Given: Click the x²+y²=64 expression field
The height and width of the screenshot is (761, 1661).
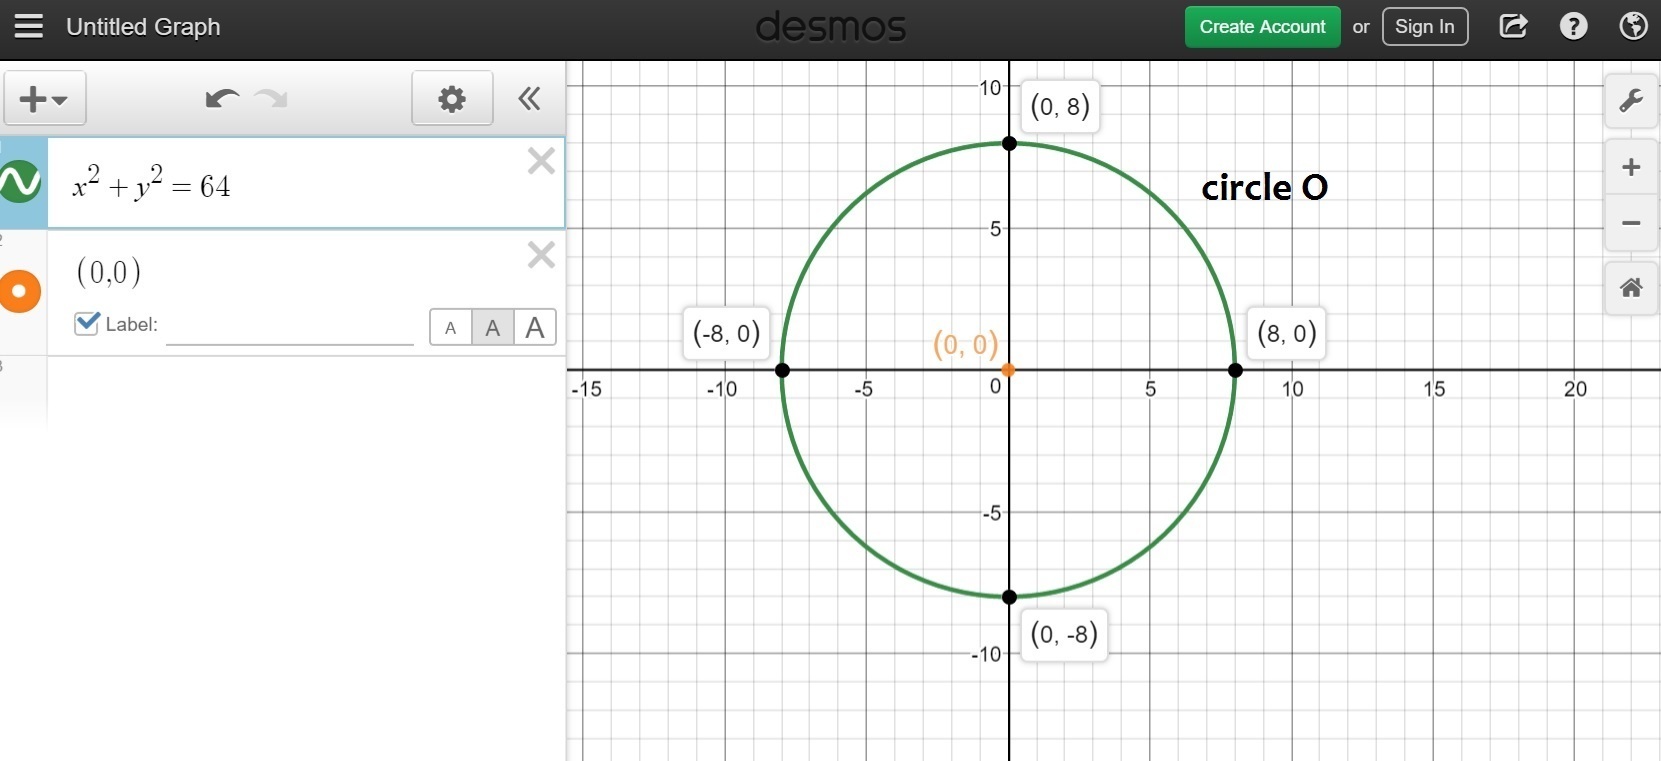Looking at the screenshot, I should click(305, 183).
